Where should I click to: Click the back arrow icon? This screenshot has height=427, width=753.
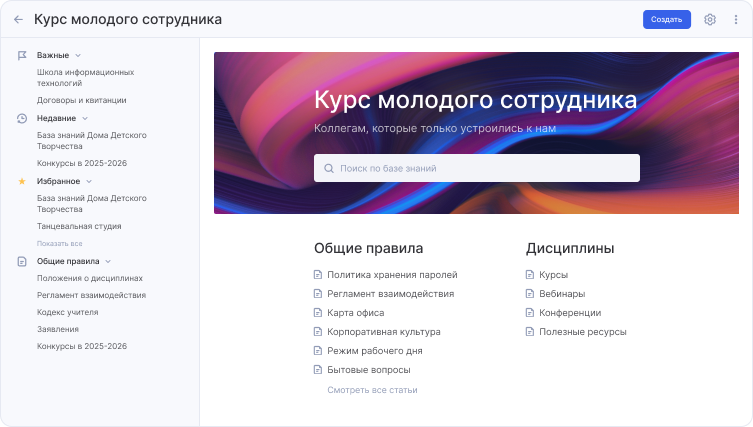click(x=18, y=19)
